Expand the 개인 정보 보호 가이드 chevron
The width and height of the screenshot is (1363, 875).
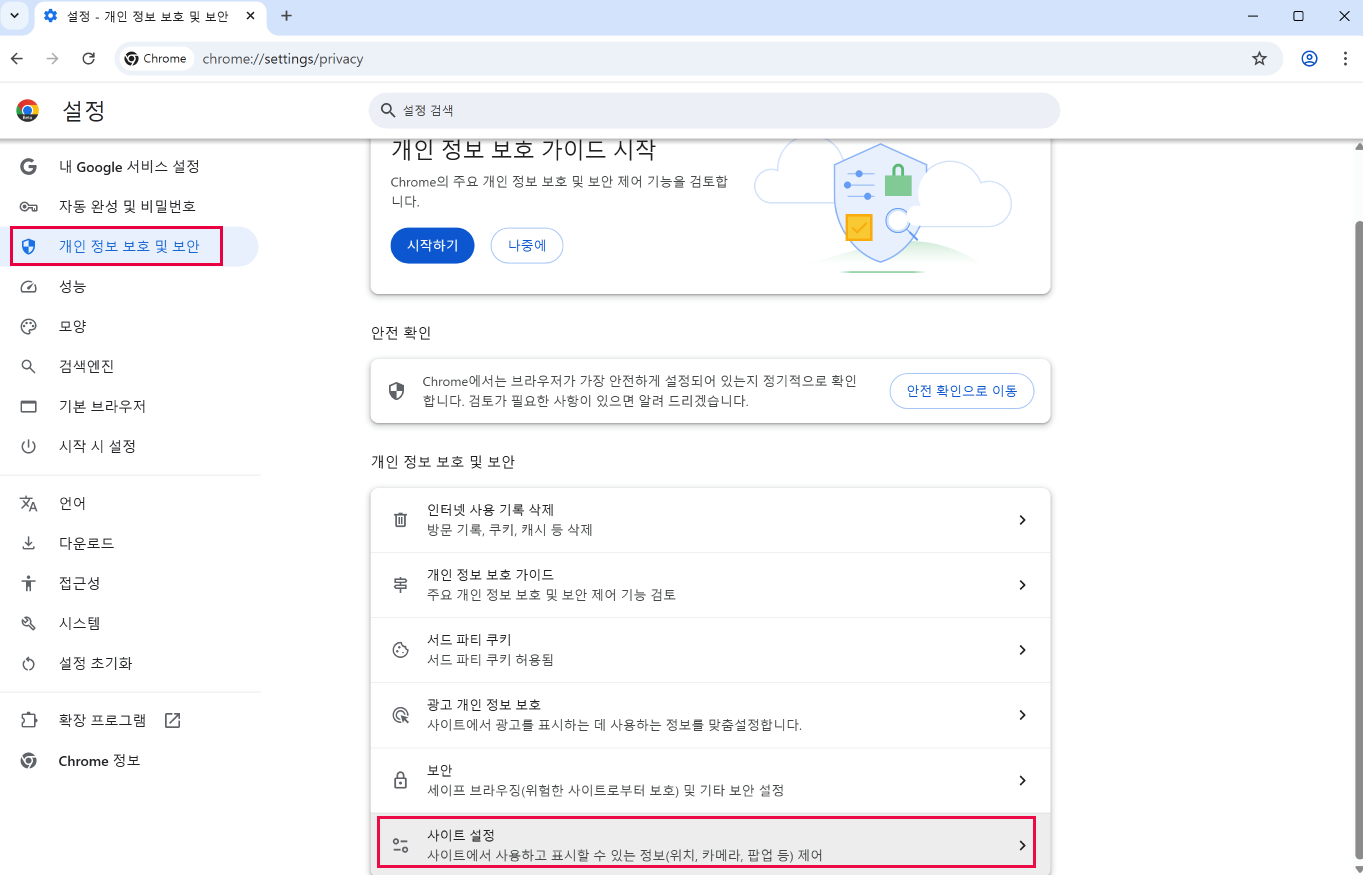coord(1021,585)
